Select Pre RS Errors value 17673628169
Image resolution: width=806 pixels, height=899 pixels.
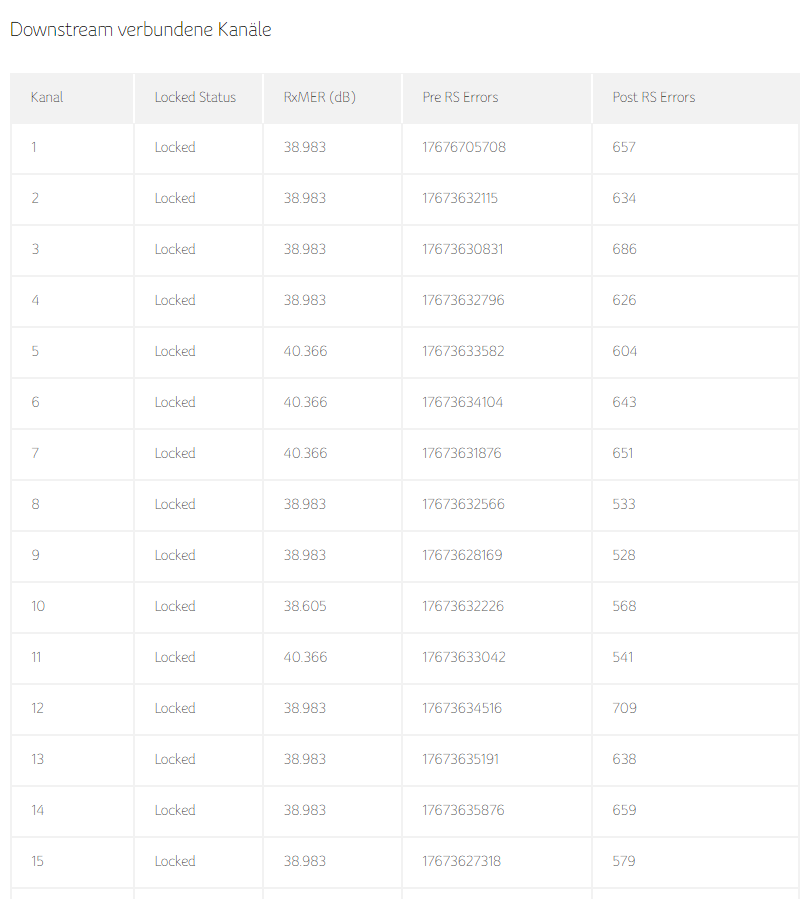coord(462,555)
